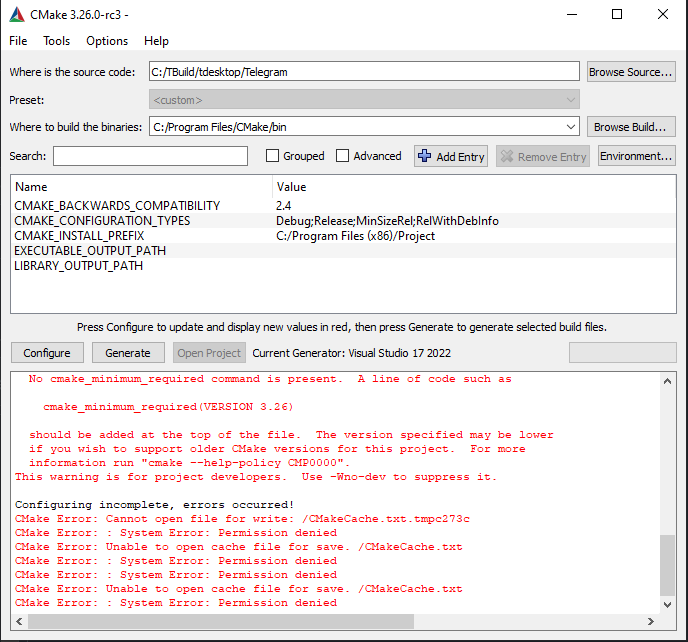
Task: Click the Browse Build button
Action: [631, 127]
